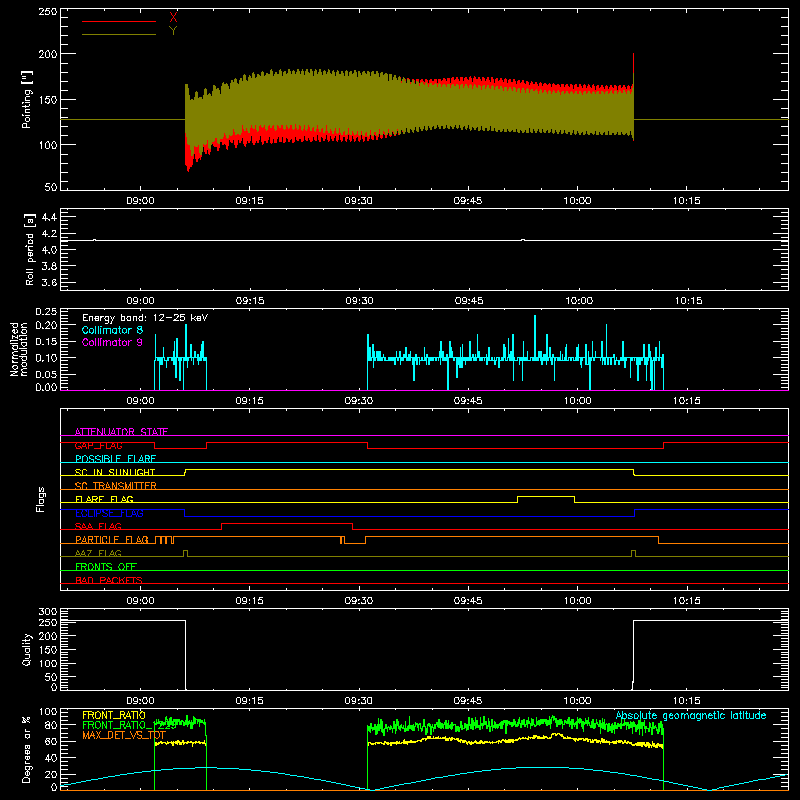The height and width of the screenshot is (800, 800).
Task: Click the red X legend line
Action: [x=119, y=21]
